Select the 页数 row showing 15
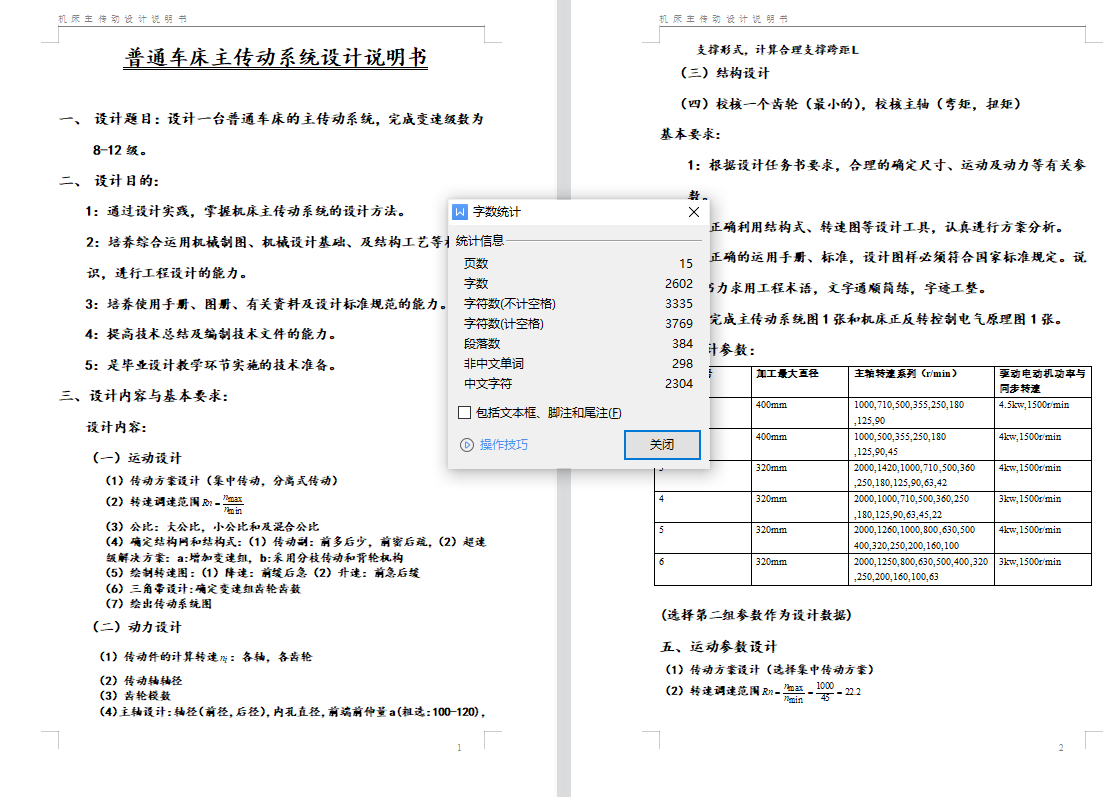The height and width of the screenshot is (797, 1119). click(577, 264)
